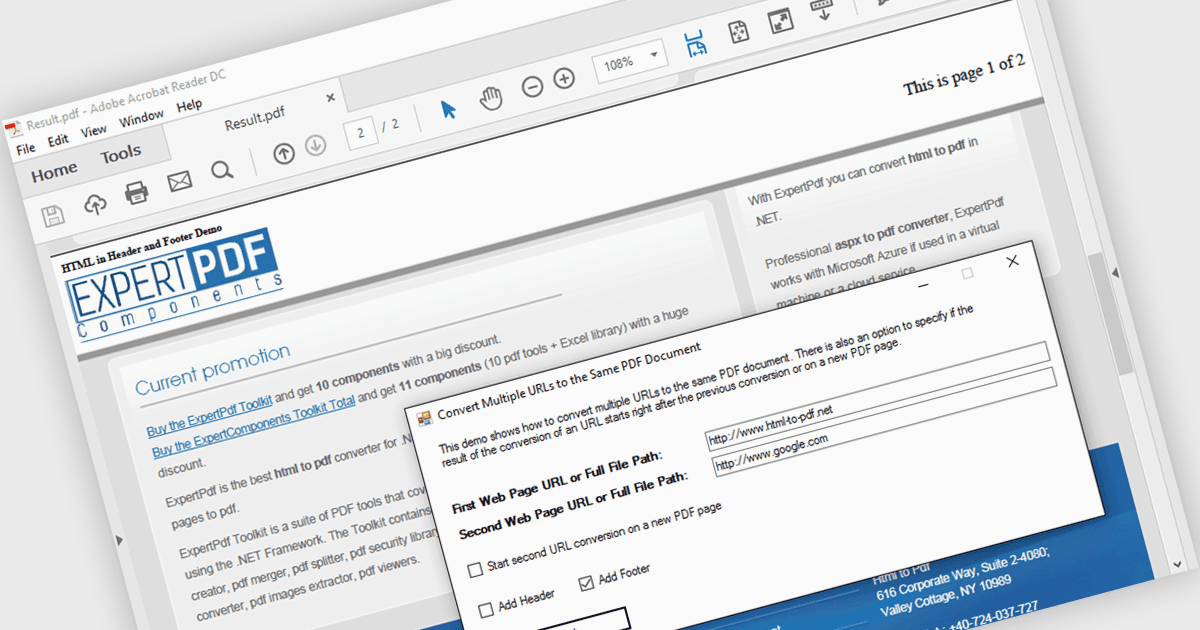The image size is (1200, 630).
Task: Open the Window menu
Action: (x=142, y=117)
